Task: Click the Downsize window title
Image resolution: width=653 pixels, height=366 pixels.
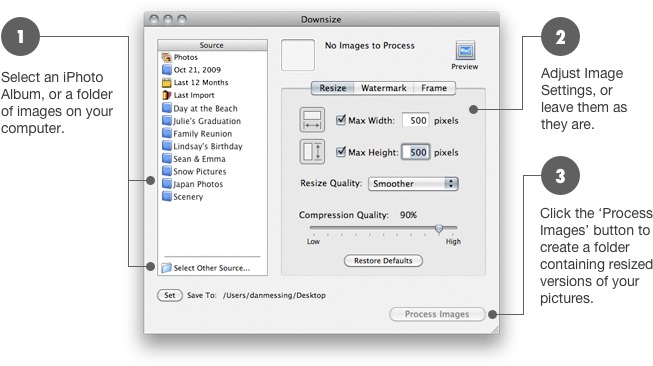Action: pos(321,20)
